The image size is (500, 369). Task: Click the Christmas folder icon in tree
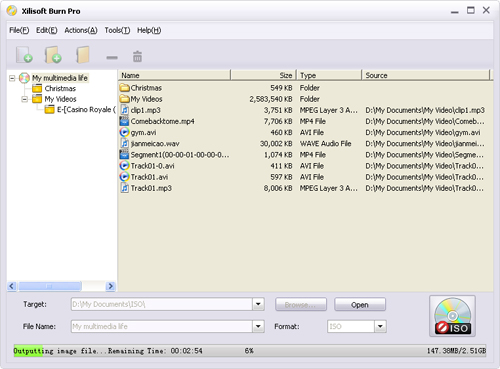(x=37, y=88)
